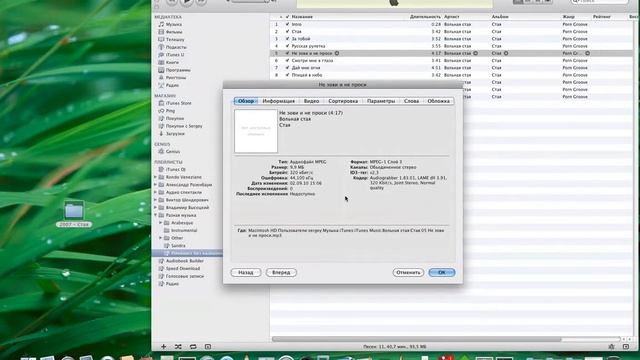Image resolution: width=640 pixels, height=360 pixels.
Task: Expand the Arabesque subfolder
Action: click(x=160, y=223)
